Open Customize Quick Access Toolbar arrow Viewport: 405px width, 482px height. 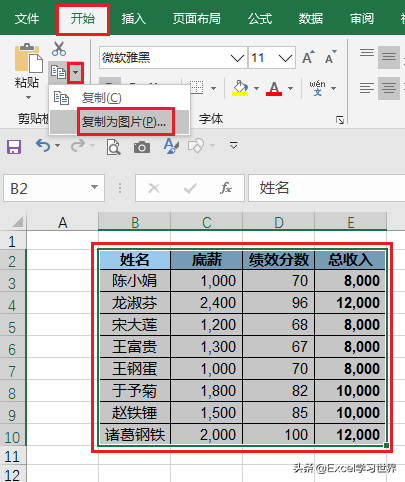233,145
